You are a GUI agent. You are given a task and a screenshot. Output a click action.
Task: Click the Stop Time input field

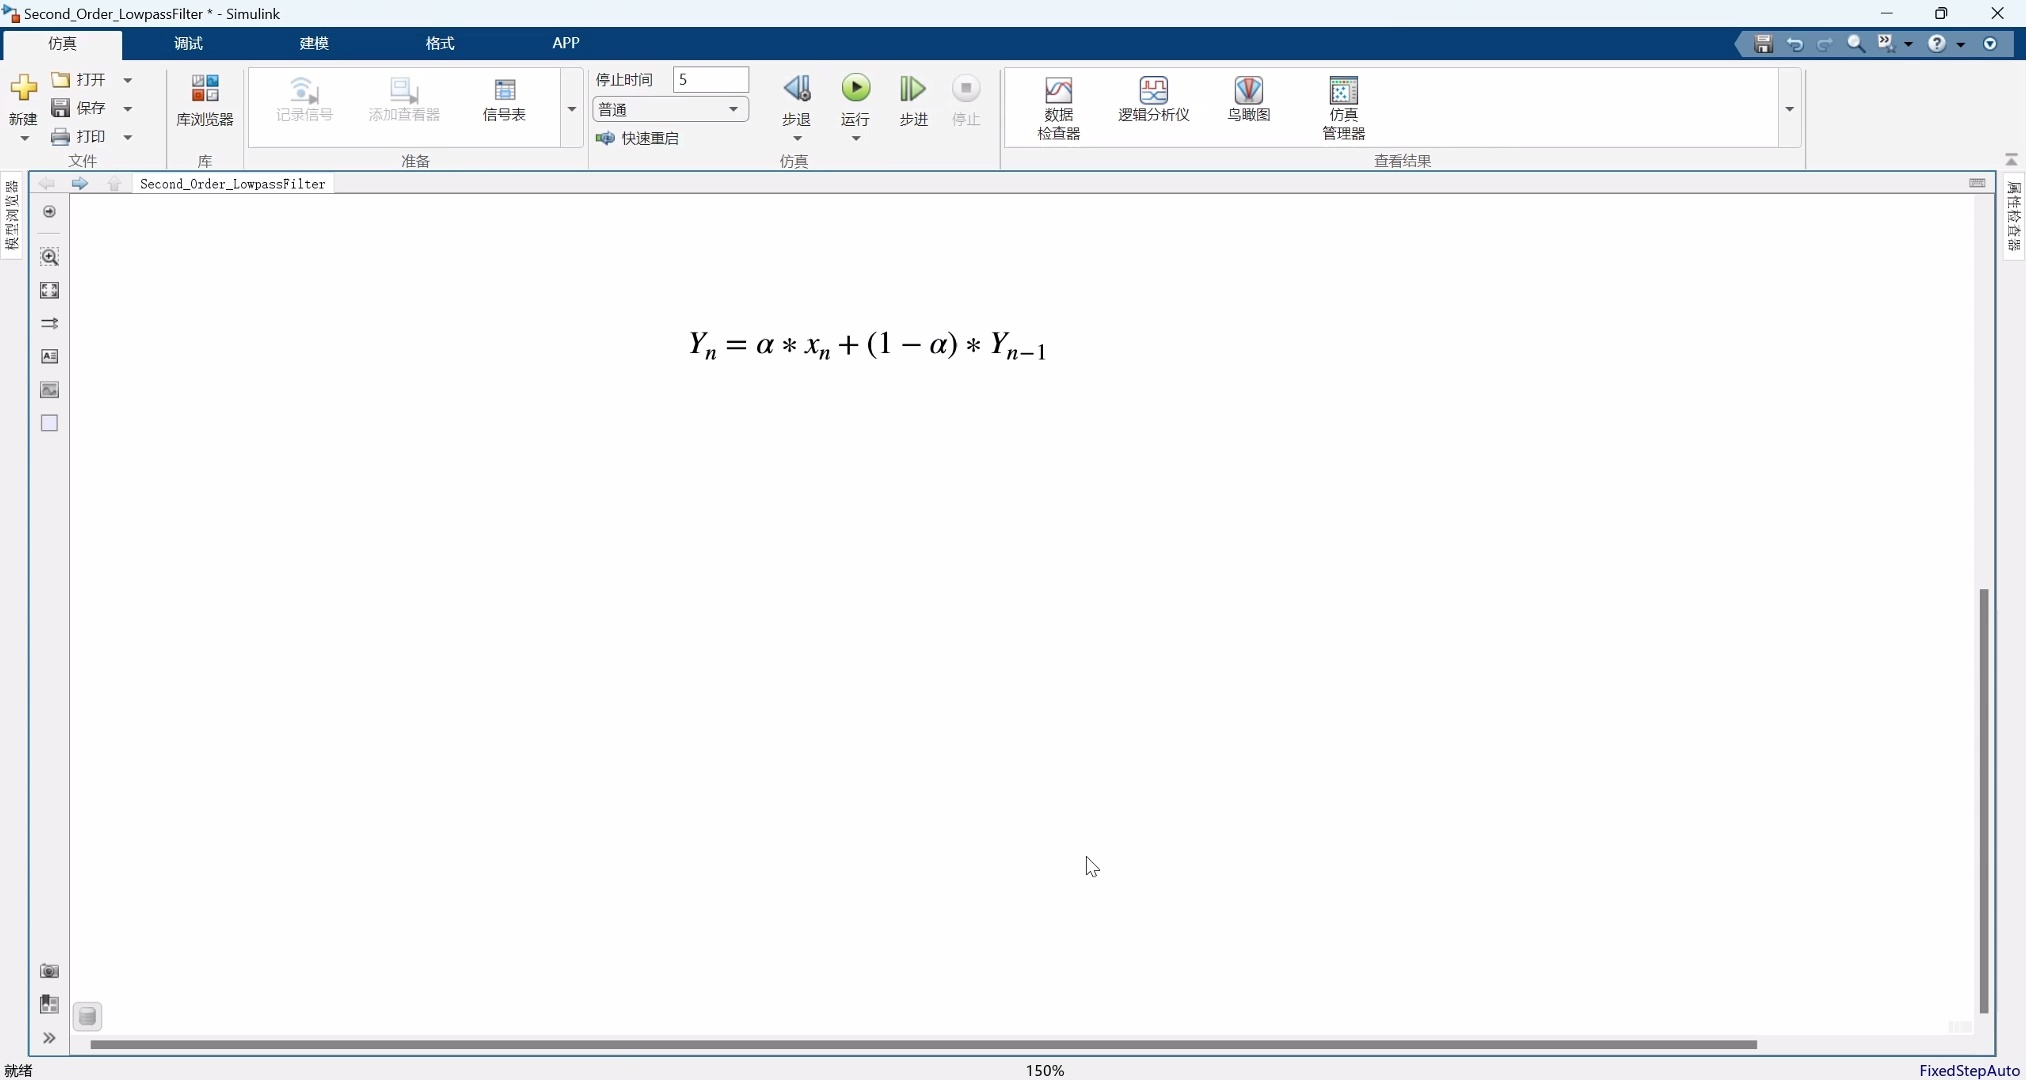tap(710, 79)
